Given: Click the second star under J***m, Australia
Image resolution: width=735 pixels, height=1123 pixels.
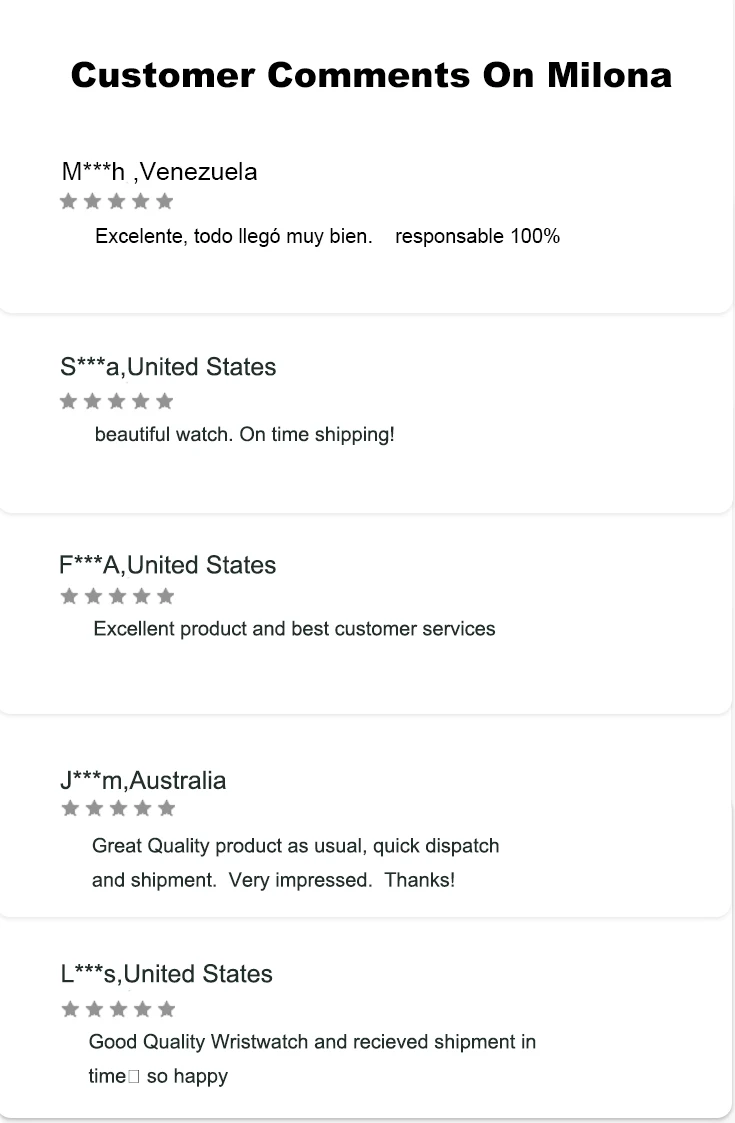Looking at the screenshot, I should (93, 808).
